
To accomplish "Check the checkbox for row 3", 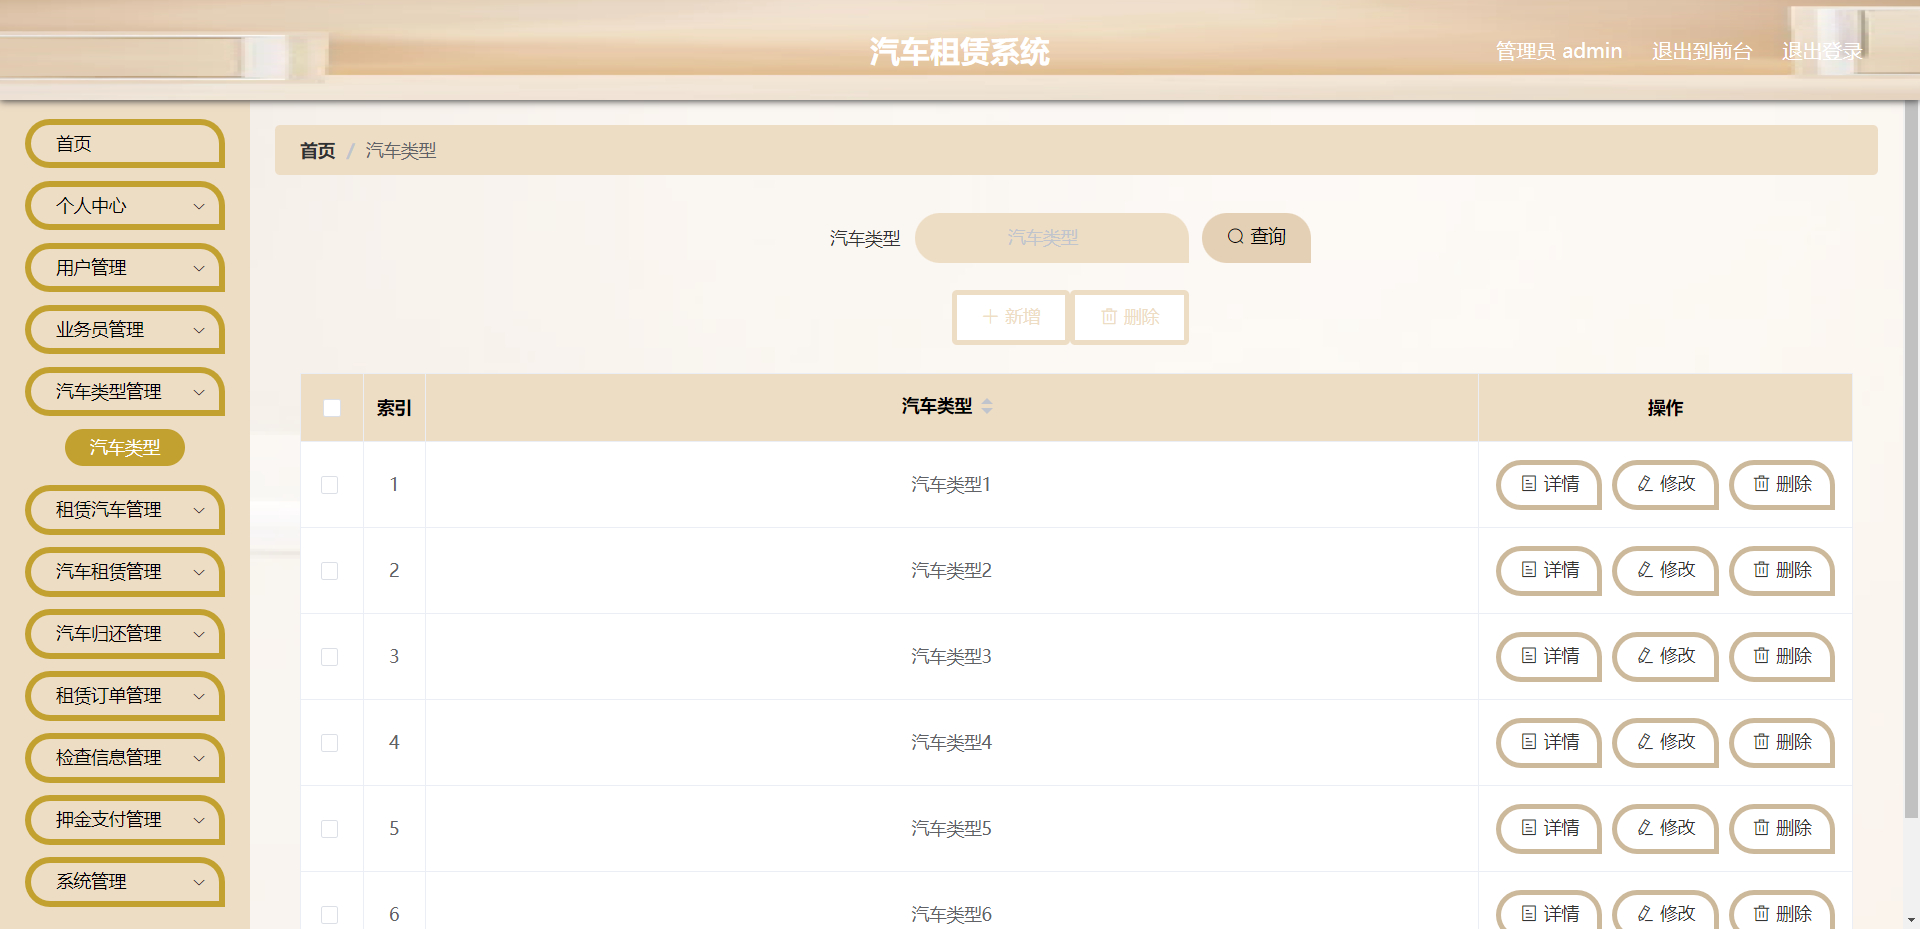I will [330, 657].
